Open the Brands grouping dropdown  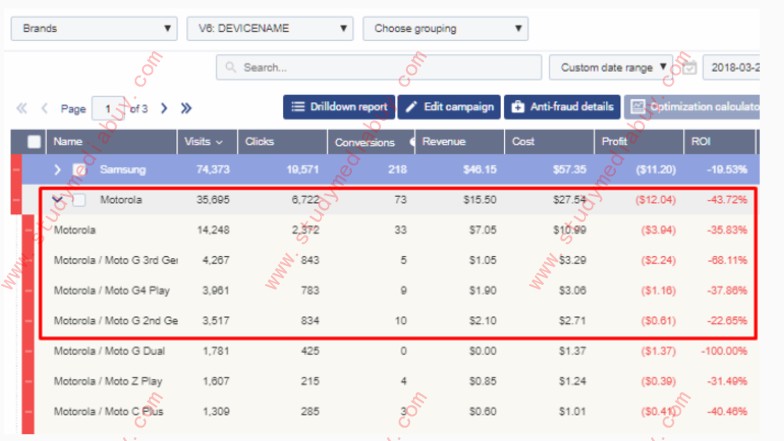tap(94, 28)
